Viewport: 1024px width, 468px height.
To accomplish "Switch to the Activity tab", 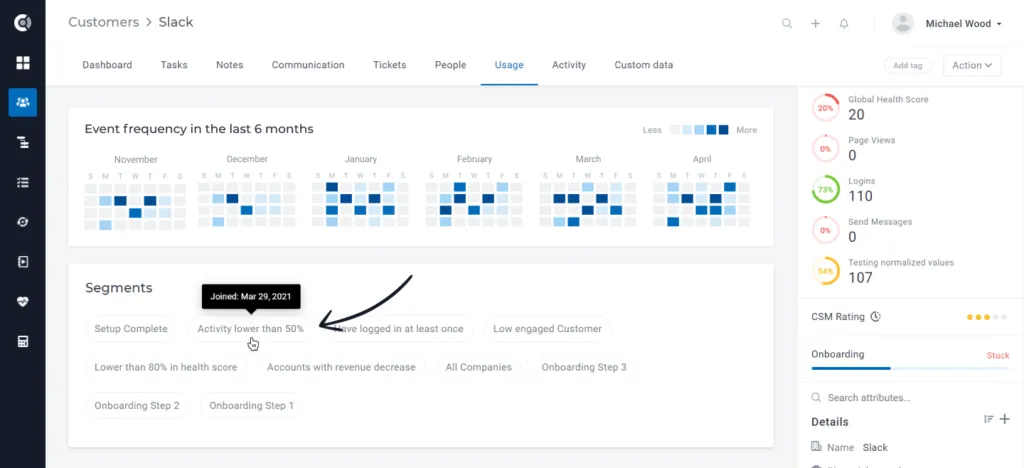I will (x=569, y=65).
